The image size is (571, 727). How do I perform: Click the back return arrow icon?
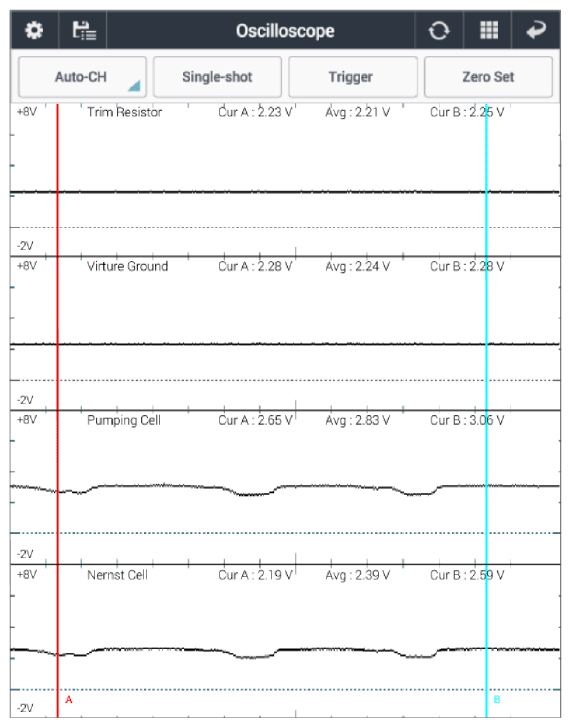pyautogui.click(x=536, y=31)
